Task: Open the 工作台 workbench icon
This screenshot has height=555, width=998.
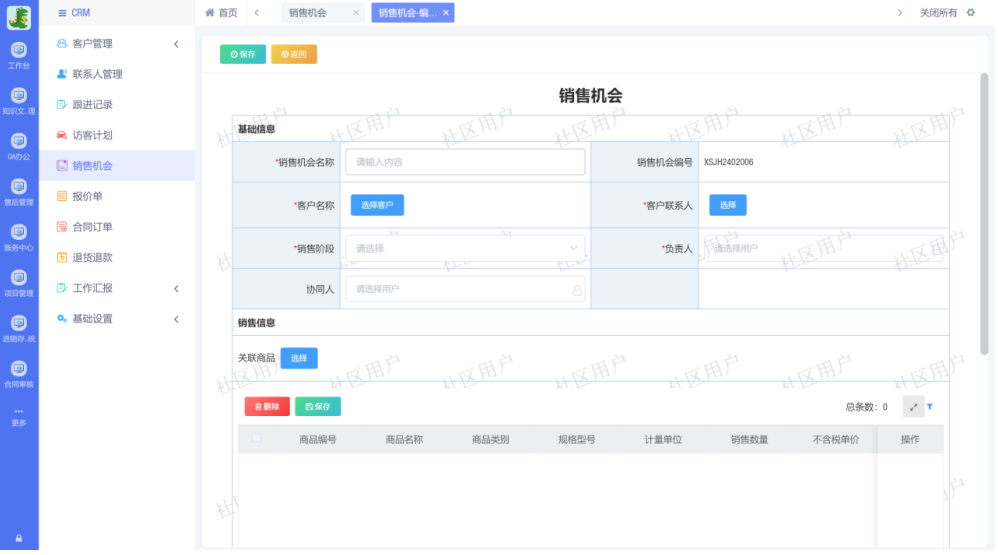Action: (18, 53)
